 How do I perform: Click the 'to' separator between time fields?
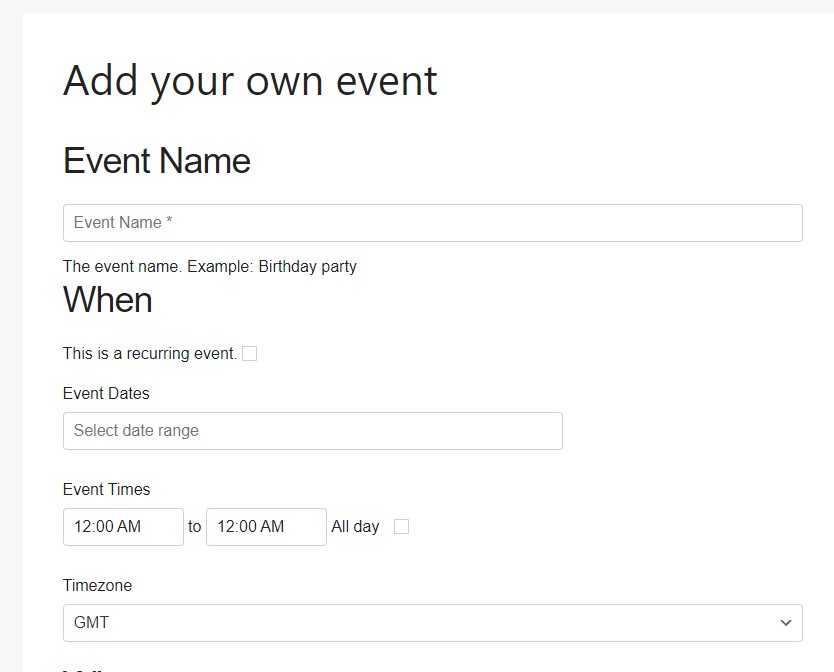pyautogui.click(x=195, y=527)
